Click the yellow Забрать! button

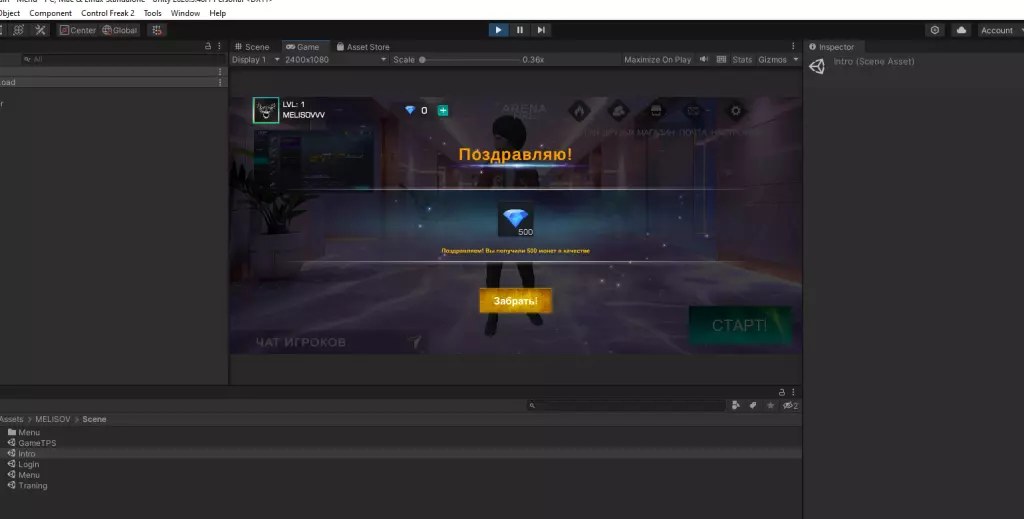click(x=515, y=301)
